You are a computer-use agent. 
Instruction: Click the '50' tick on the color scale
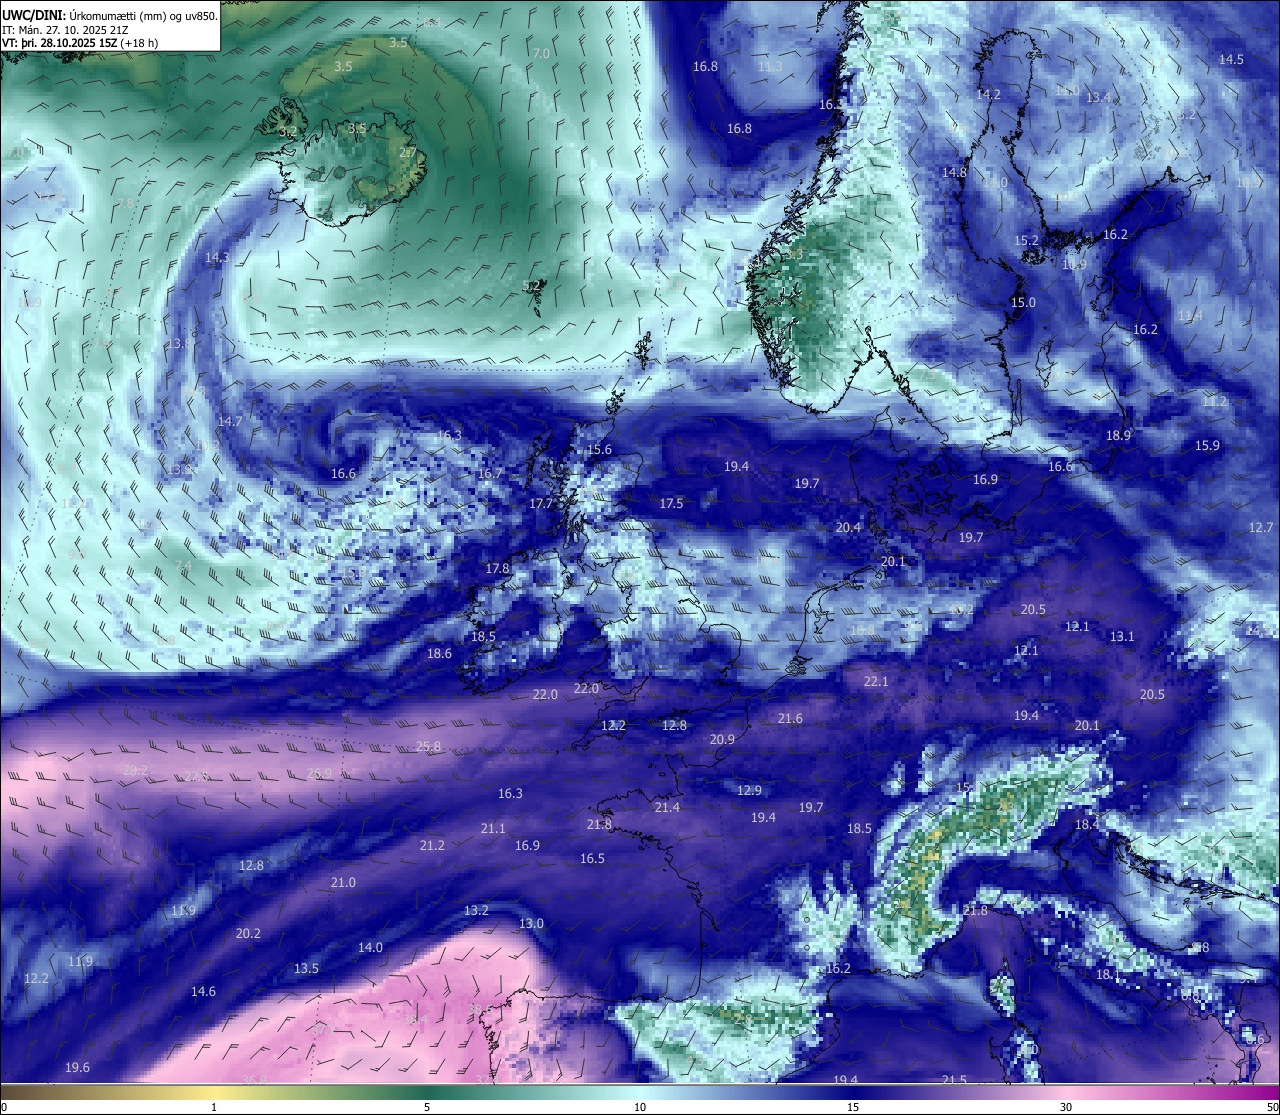1272,1106
